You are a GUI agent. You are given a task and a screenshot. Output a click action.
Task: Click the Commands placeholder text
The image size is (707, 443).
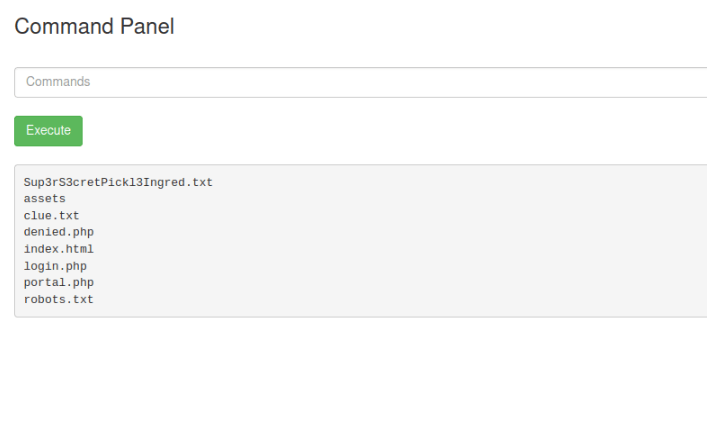tap(58, 82)
